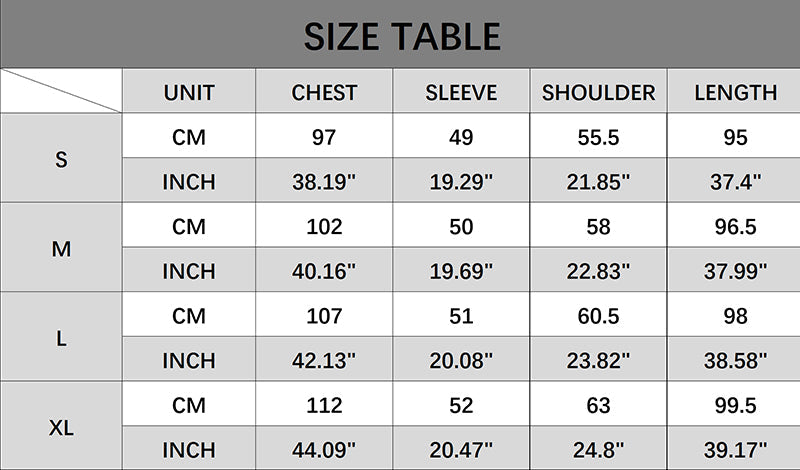The height and width of the screenshot is (470, 800).
Task: Click the SIZE TABLE title header
Action: pos(401,37)
